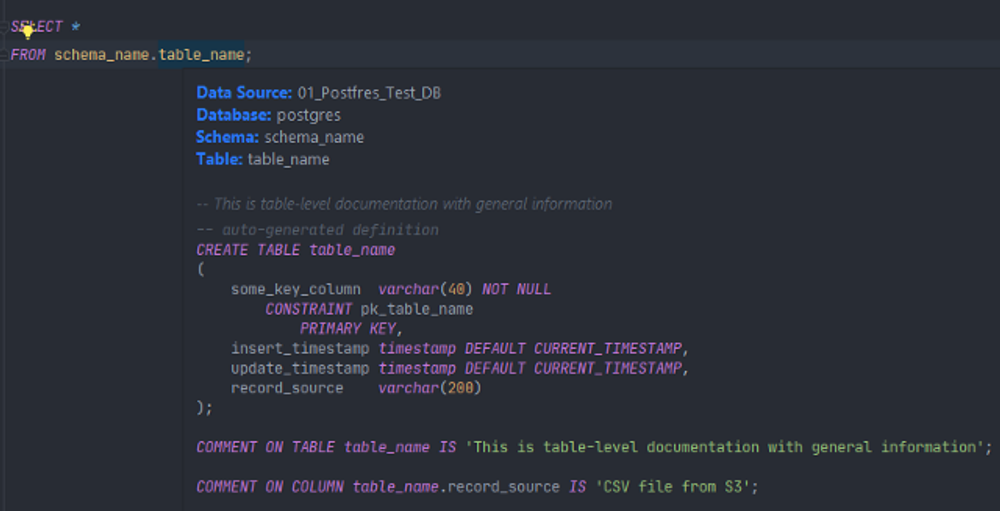Click the italic table-level documentation comment
This screenshot has height=511, width=1000.
point(404,204)
